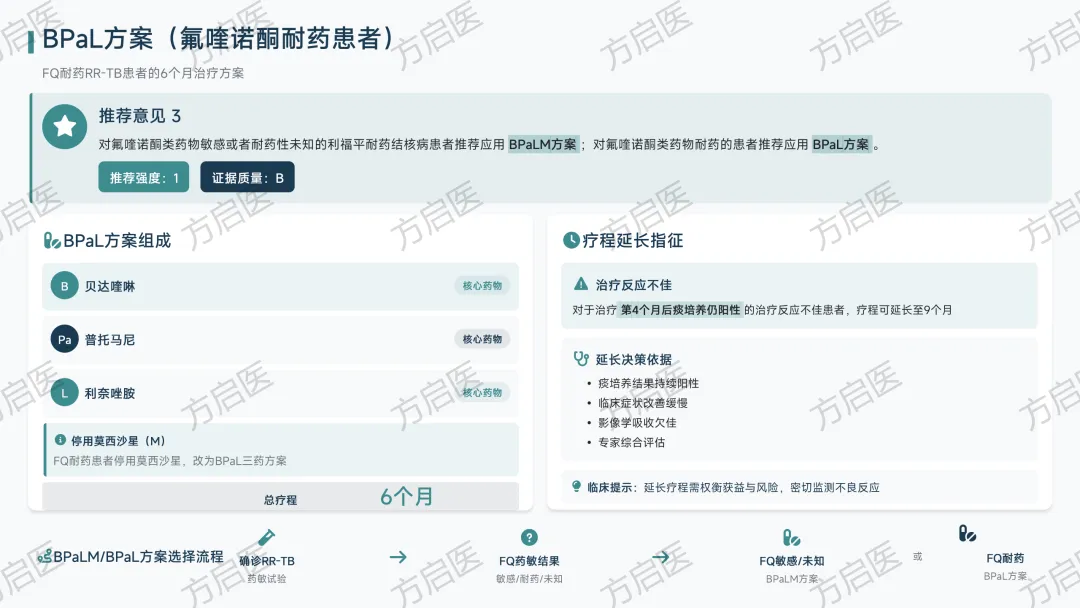
Task: Click the 或 separator text
Action: pyautogui.click(x=917, y=556)
